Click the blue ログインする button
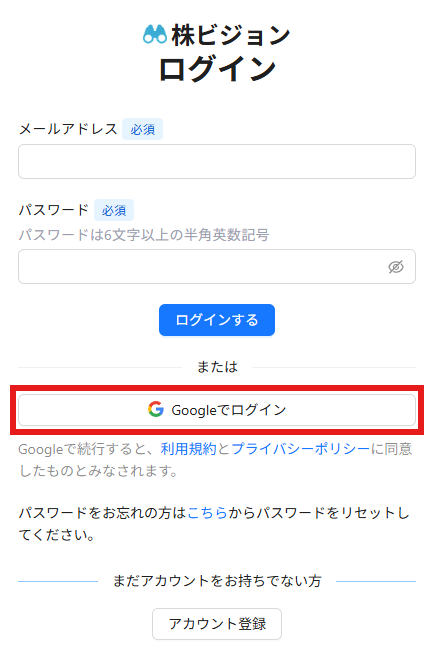This screenshot has width=436, height=660. point(217,320)
